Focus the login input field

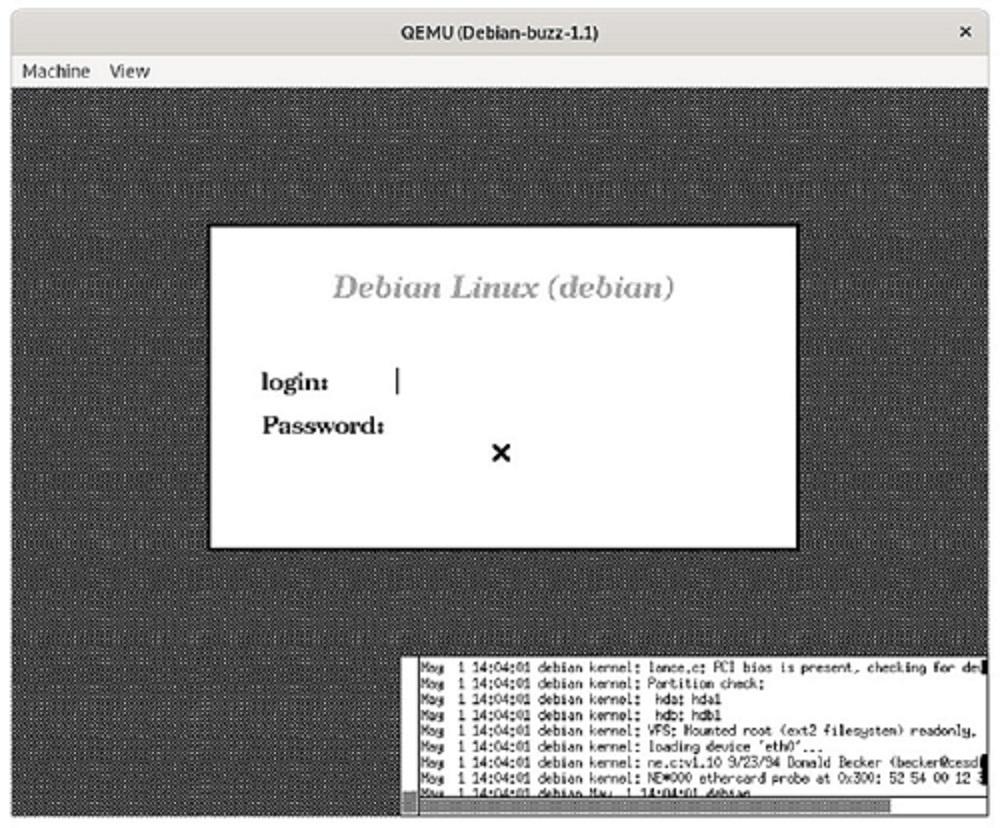coord(500,382)
